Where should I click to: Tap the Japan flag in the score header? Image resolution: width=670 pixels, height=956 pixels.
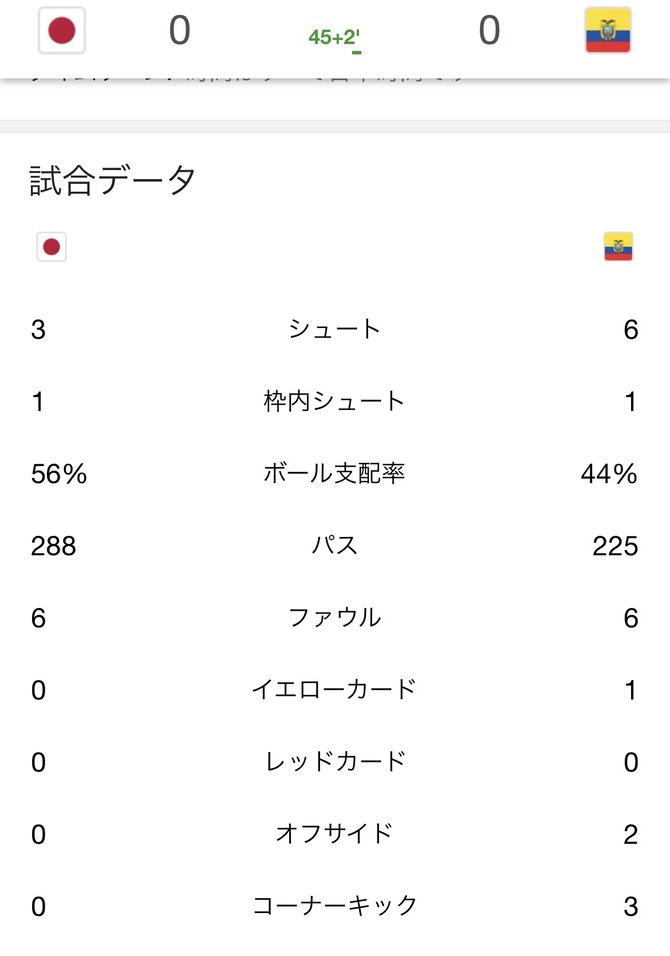(62, 30)
